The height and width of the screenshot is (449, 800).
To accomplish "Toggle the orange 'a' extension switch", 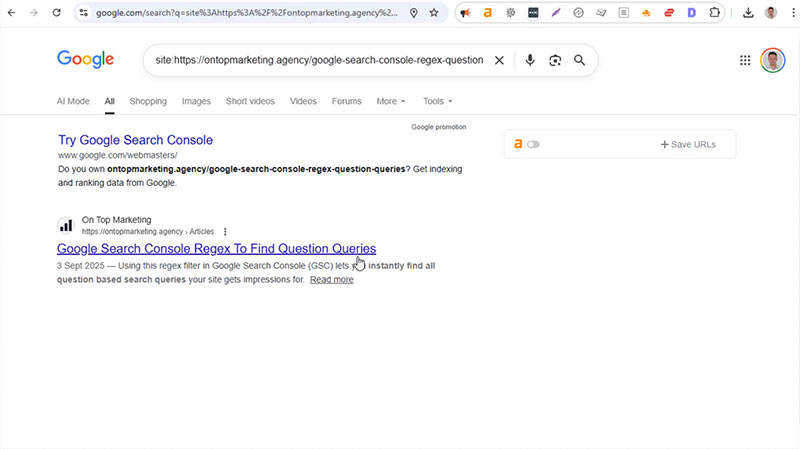I will click(x=533, y=144).
